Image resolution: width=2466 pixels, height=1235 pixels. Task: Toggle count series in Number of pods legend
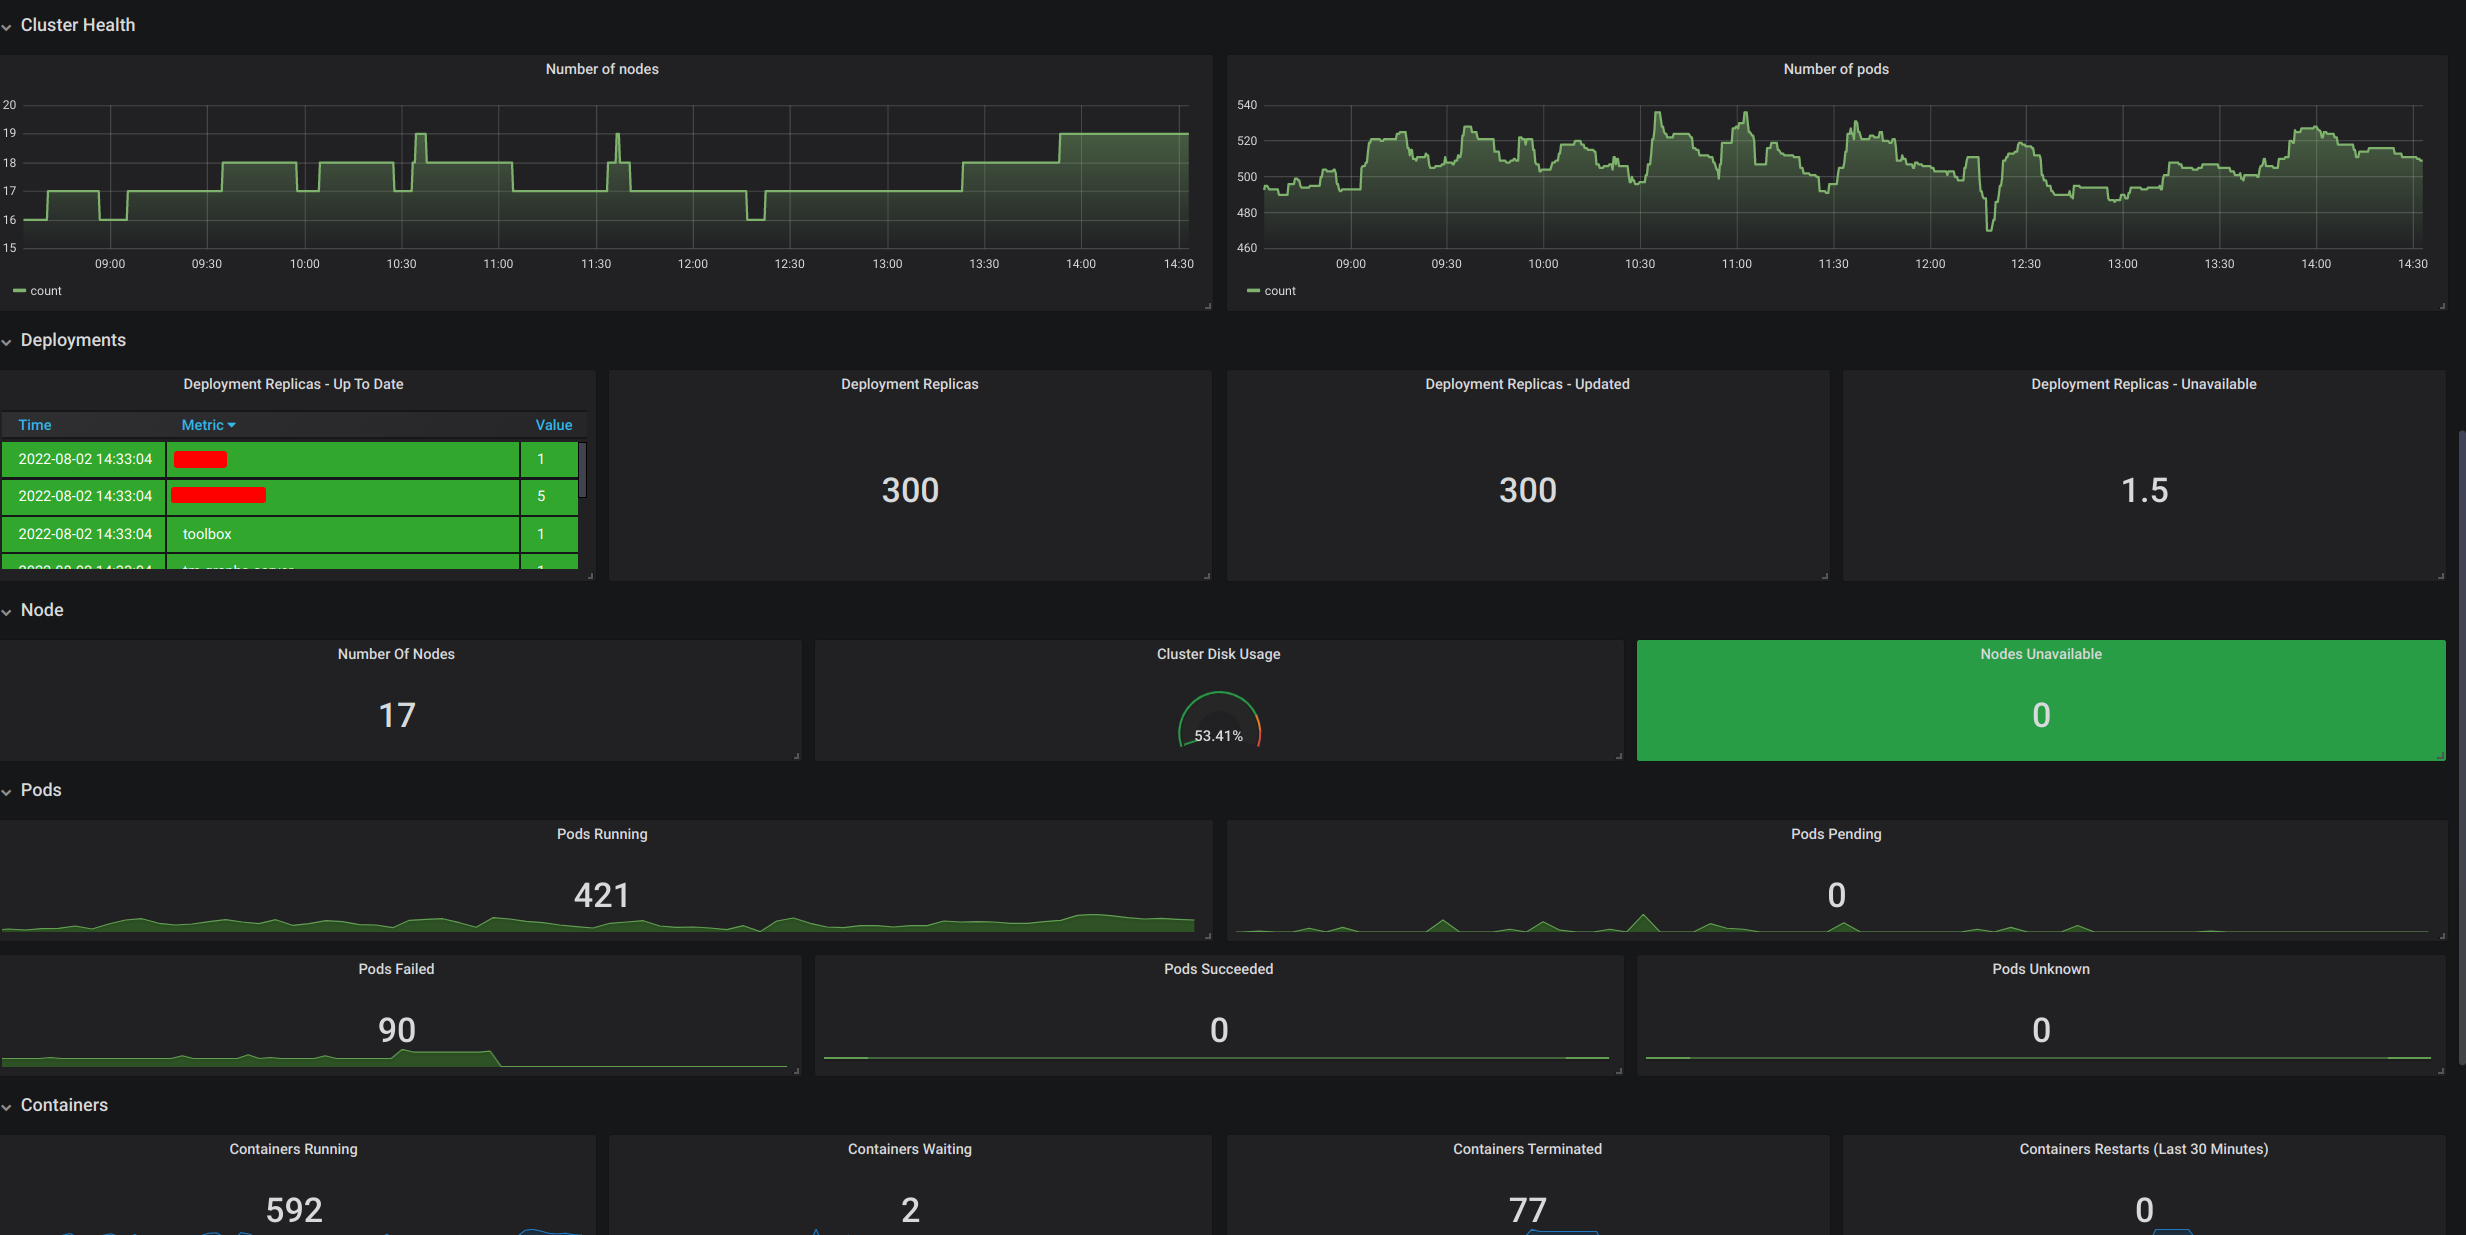click(x=1279, y=291)
